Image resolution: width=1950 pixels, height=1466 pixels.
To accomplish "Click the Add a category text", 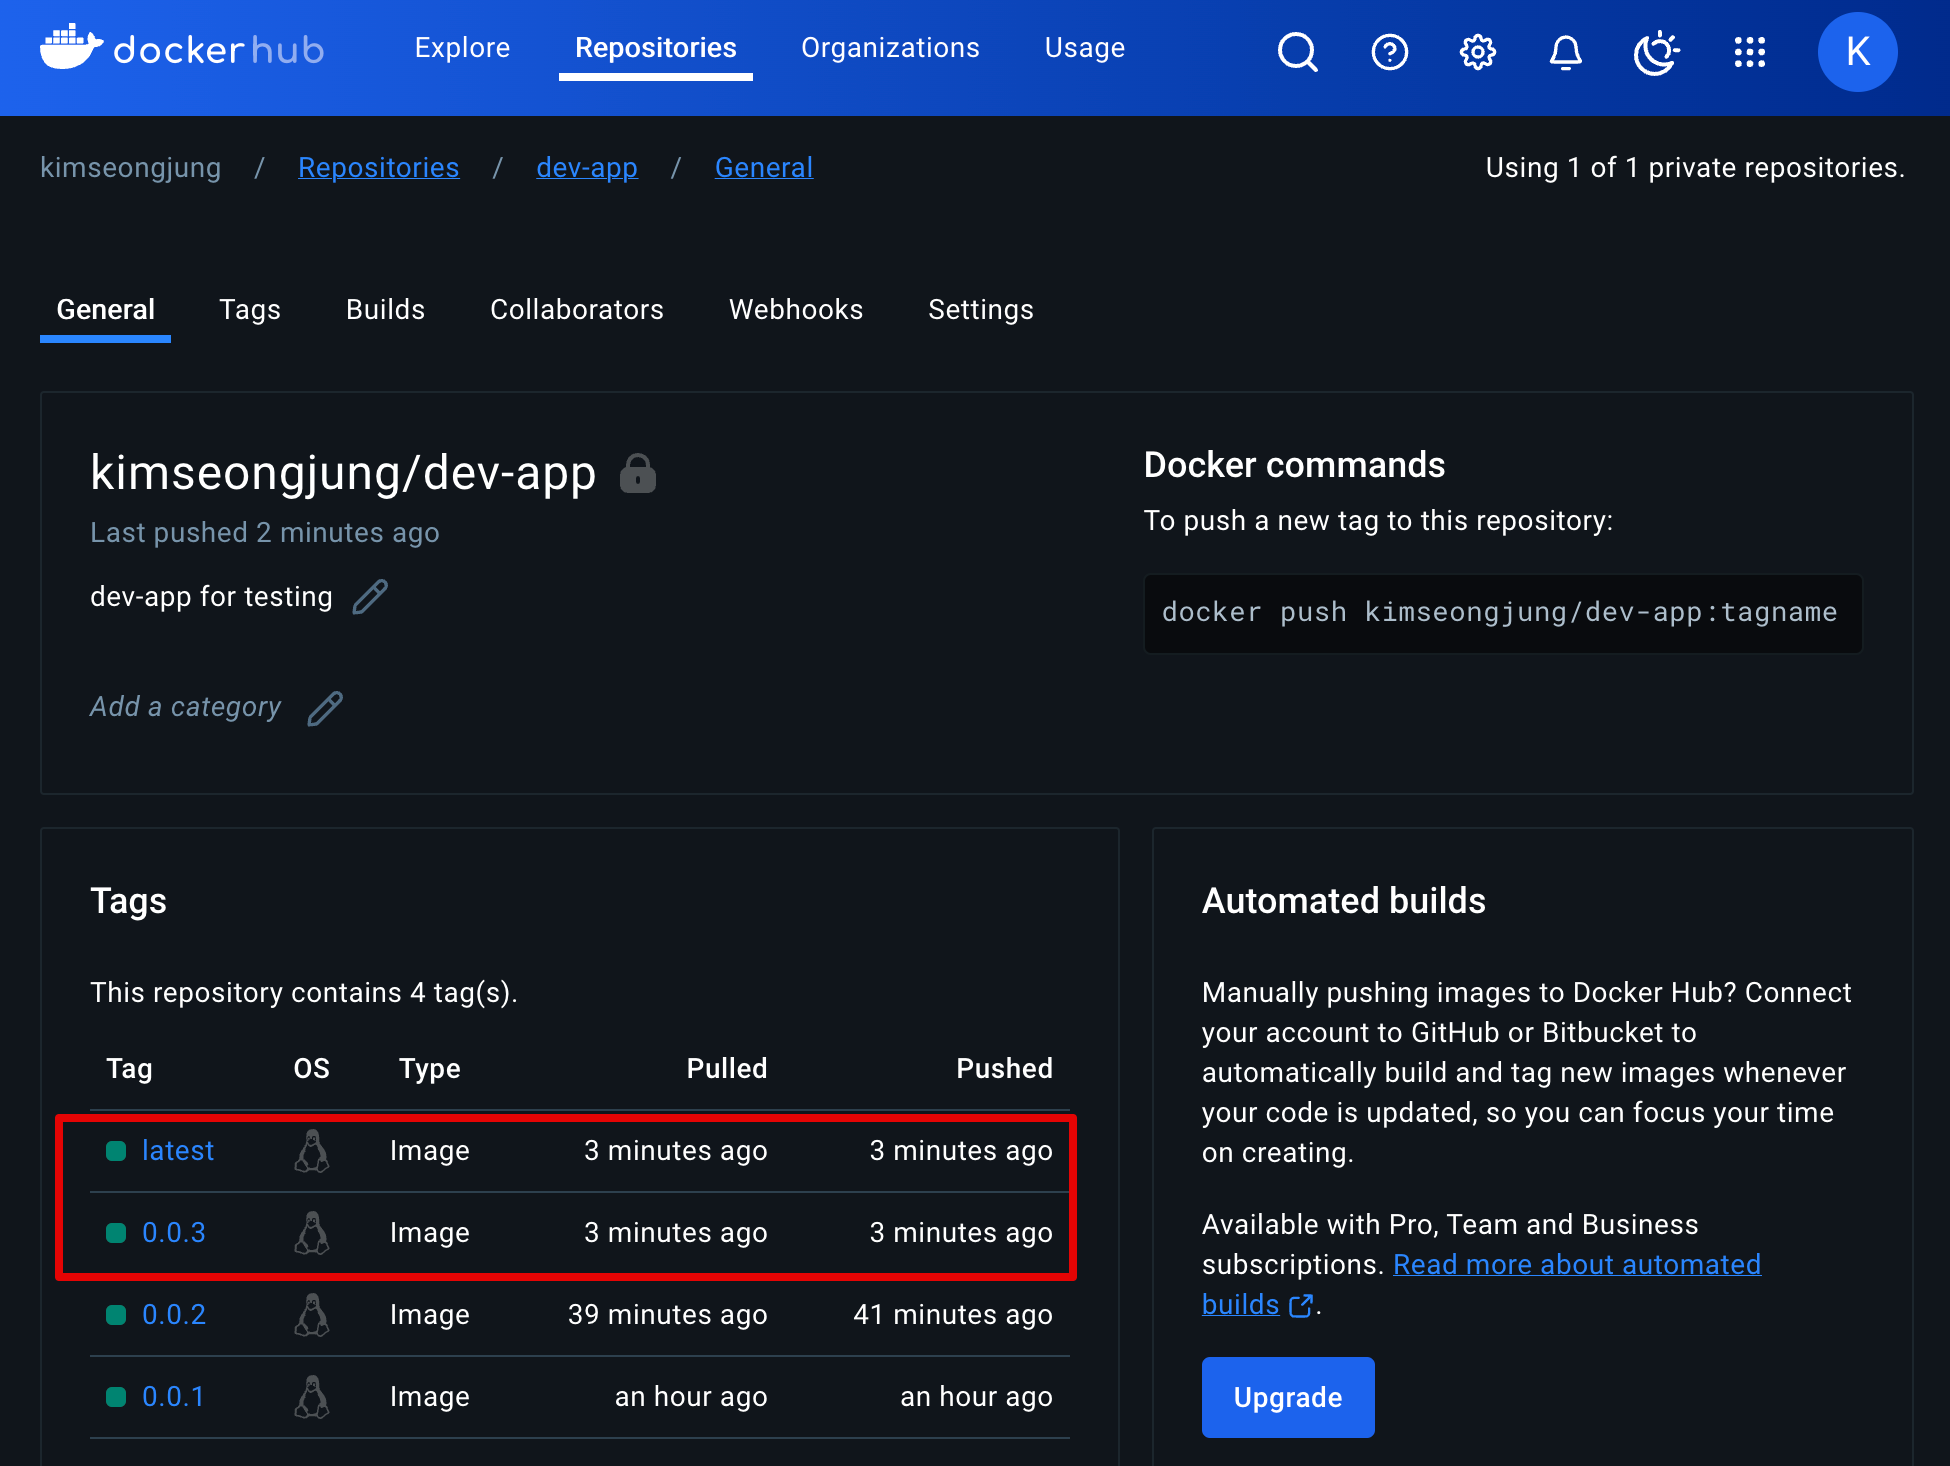I will [186, 707].
